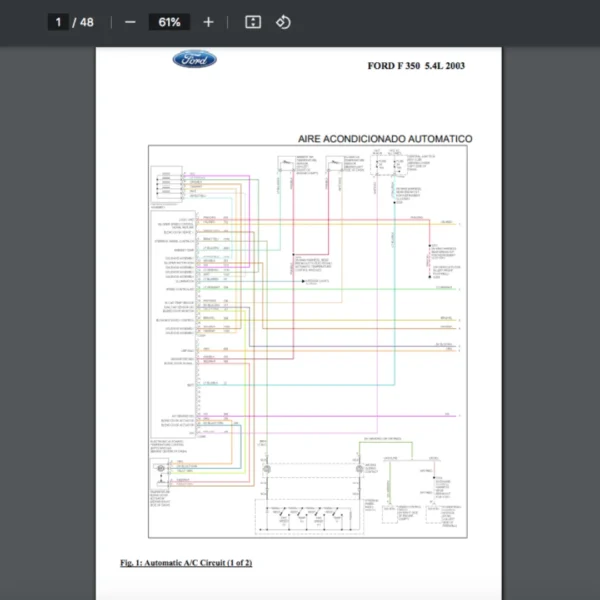600x600 pixels.
Task: Click the center of the wiring diagram
Action: [x=310, y=340]
